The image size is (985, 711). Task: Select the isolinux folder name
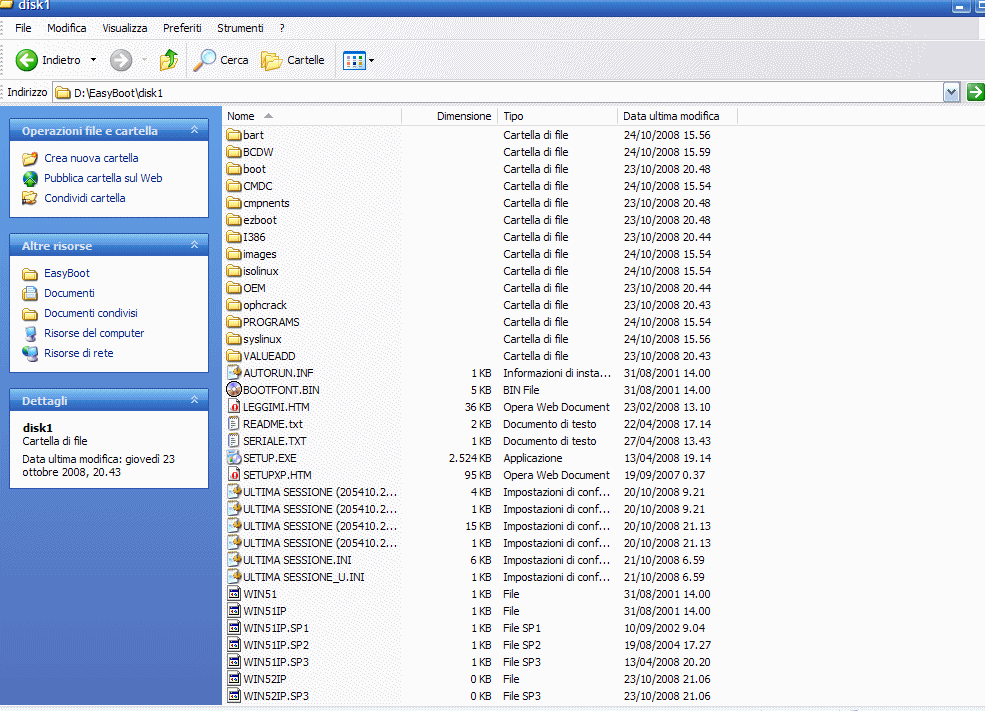tap(261, 271)
